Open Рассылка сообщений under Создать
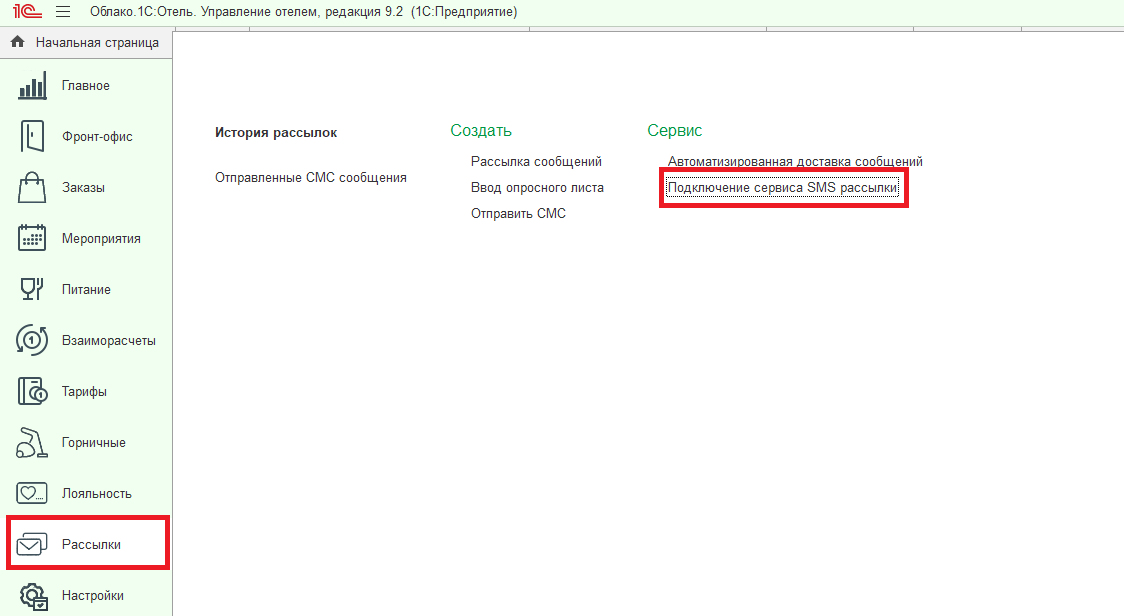The width and height of the screenshot is (1124, 616). click(x=536, y=161)
